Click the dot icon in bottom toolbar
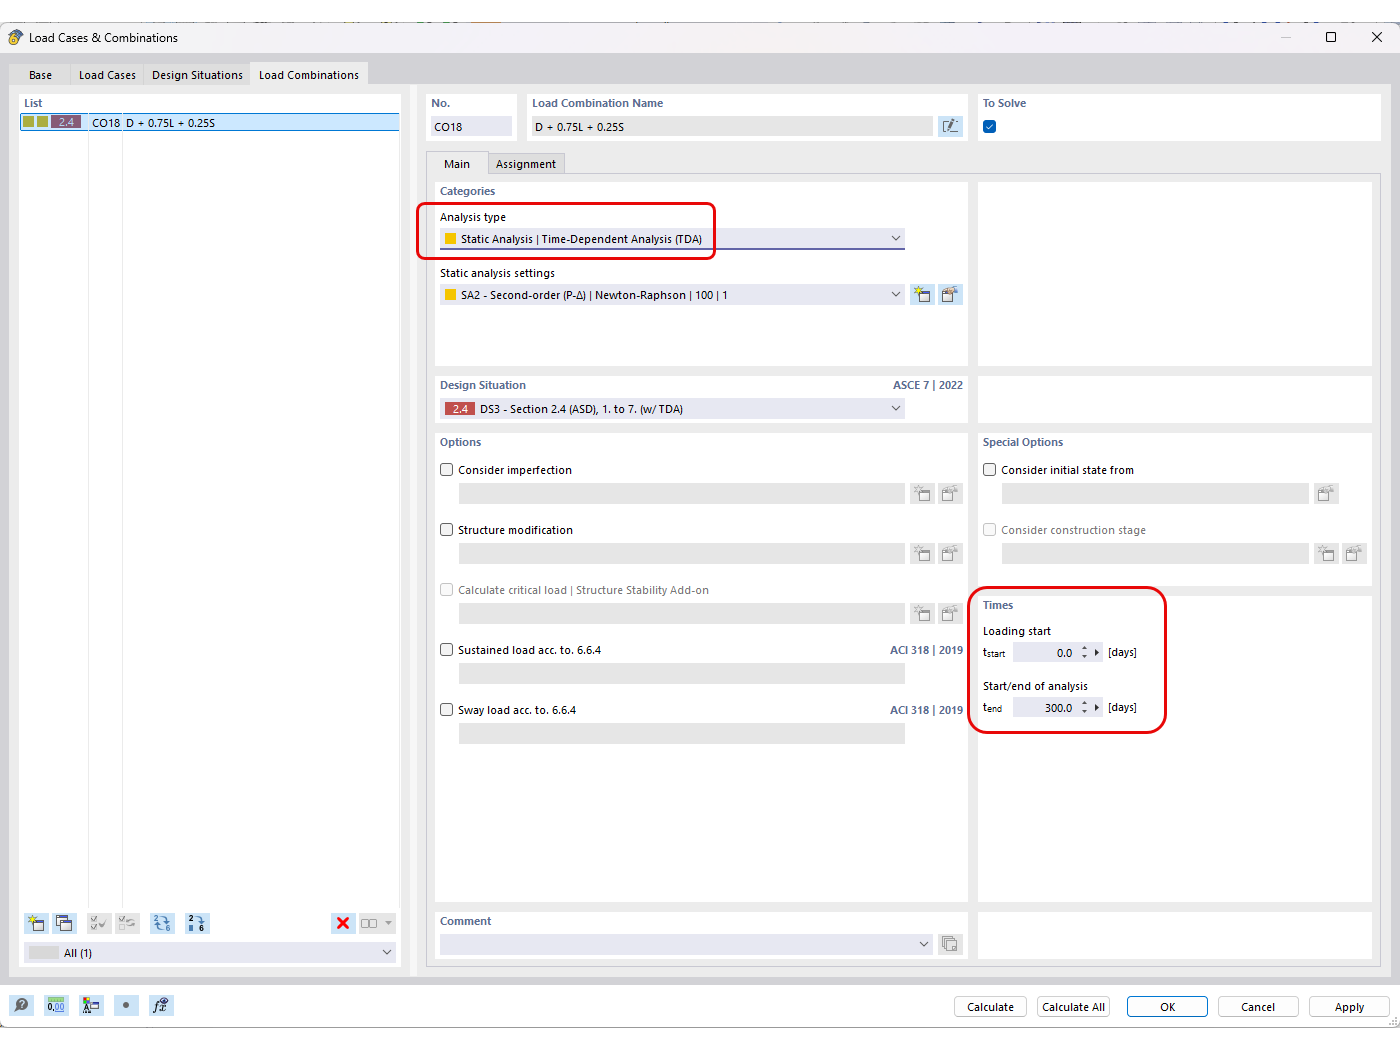This screenshot has width=1400, height=1050. click(126, 1005)
